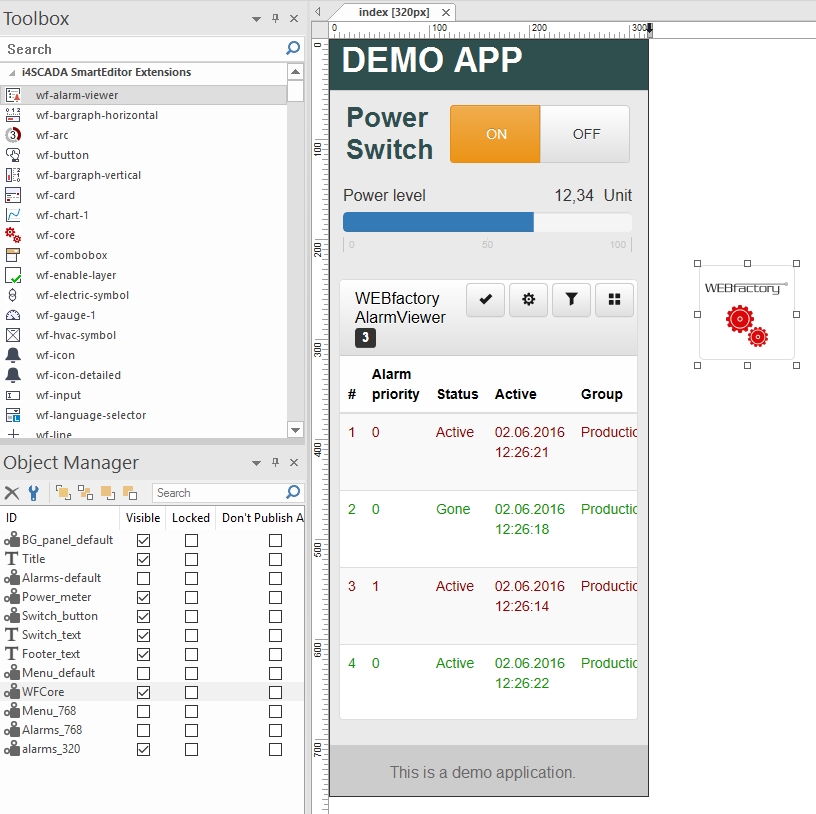
Task: Click the wf-bargraph-vertical icon
Action: click(x=13, y=175)
